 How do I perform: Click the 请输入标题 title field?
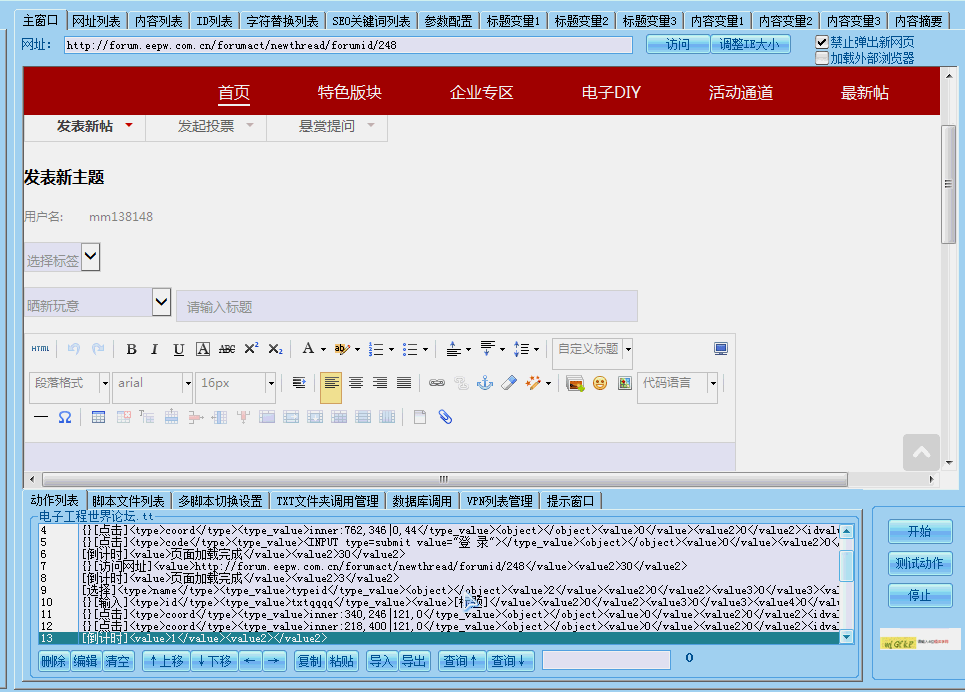(407, 307)
